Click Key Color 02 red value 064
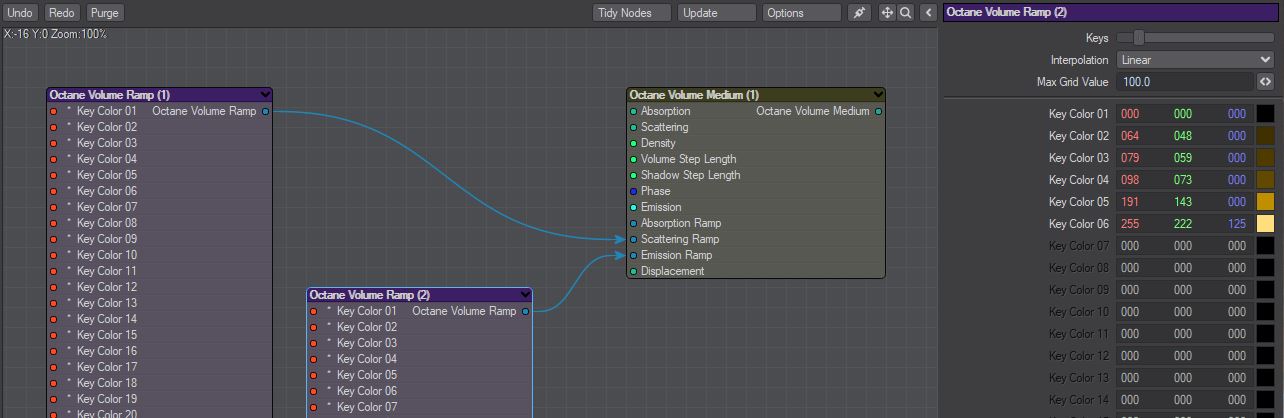Viewport: 1284px width, 418px height. point(1130,136)
